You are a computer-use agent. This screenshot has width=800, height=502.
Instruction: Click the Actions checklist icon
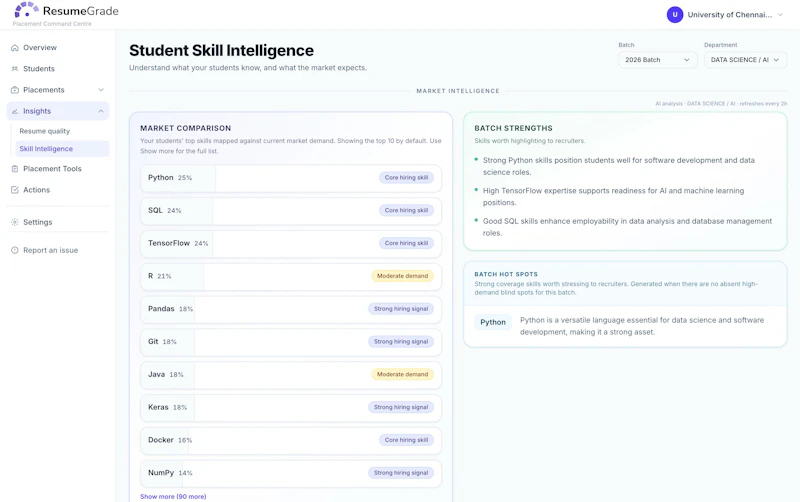[x=15, y=190]
